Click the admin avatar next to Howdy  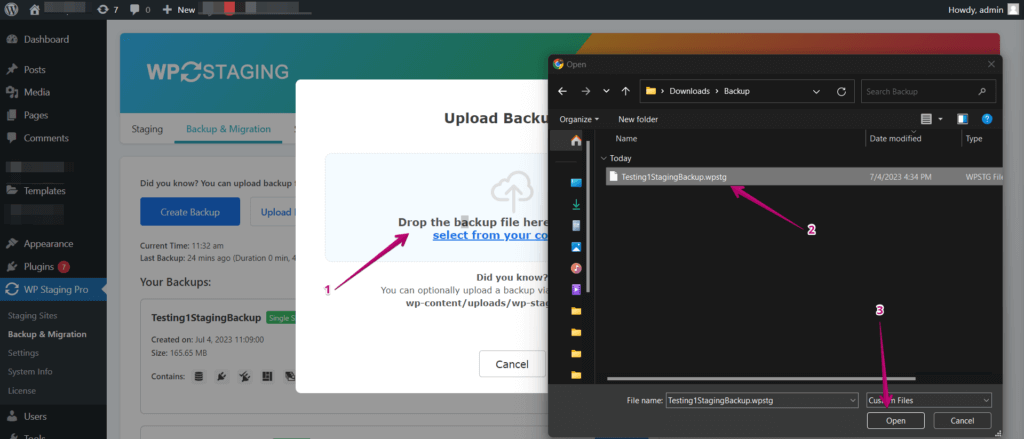1013,10
